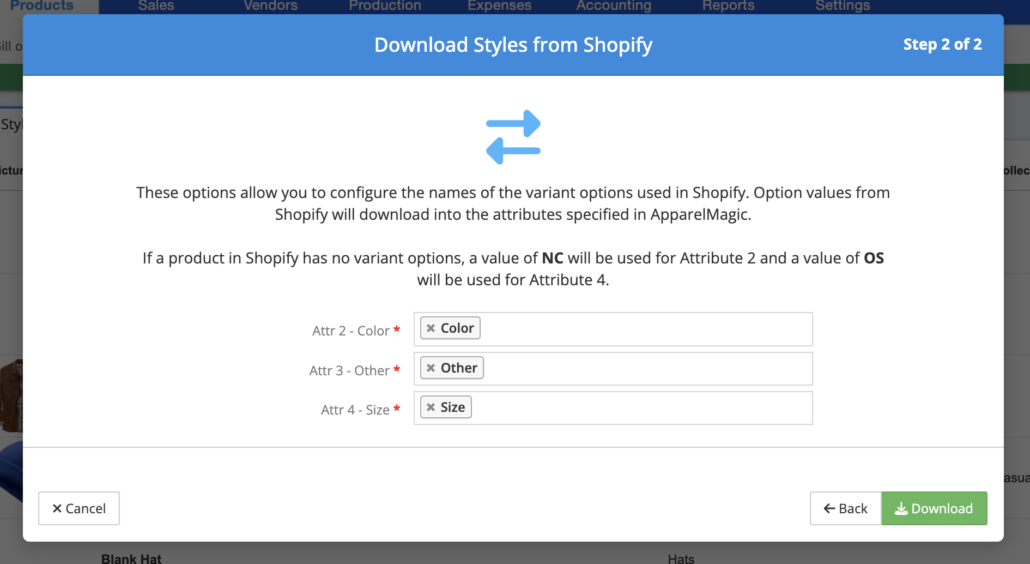Click the Step 2 of 2 label
This screenshot has height=564, width=1030.
click(942, 45)
